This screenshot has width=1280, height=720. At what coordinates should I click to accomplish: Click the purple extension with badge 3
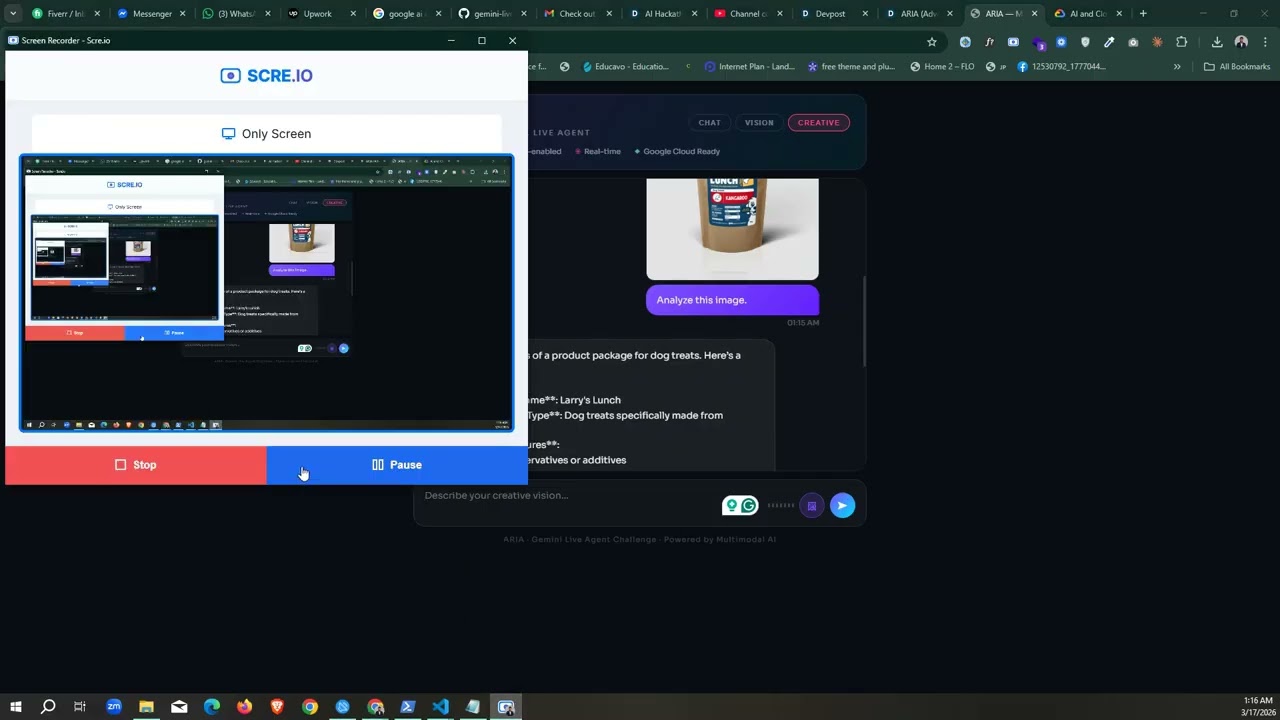tap(1038, 43)
